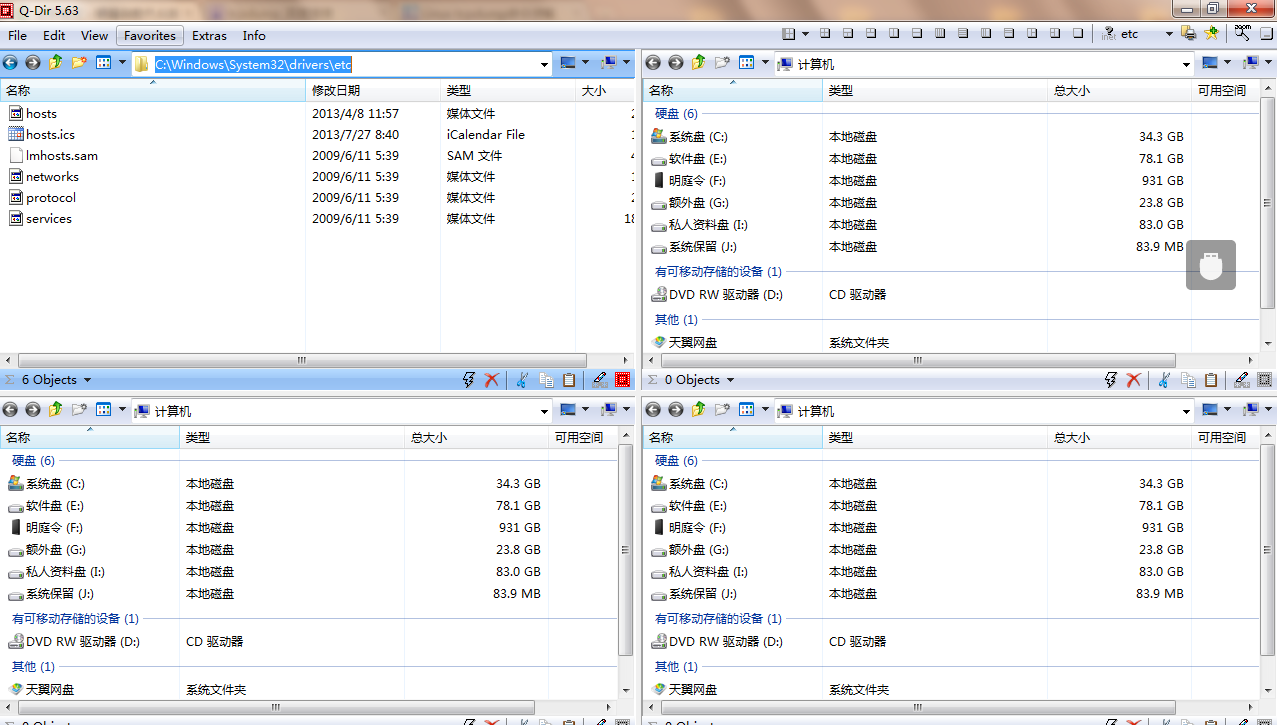
Task: Click the horizontal scrollbar in the top-left pane
Action: pos(300,360)
